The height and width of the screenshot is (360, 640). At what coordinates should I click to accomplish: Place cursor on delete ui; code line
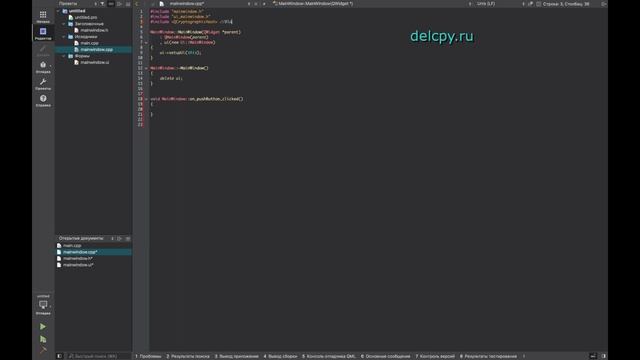tap(171, 78)
